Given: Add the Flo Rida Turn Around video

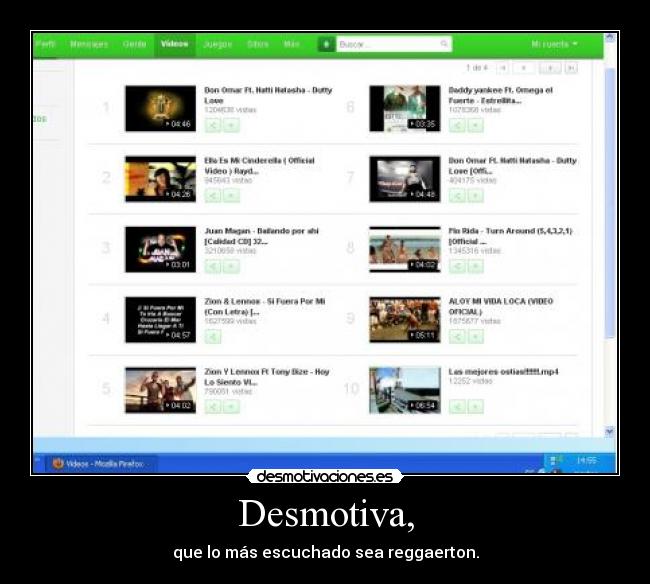Looking at the screenshot, I should click(x=475, y=266).
